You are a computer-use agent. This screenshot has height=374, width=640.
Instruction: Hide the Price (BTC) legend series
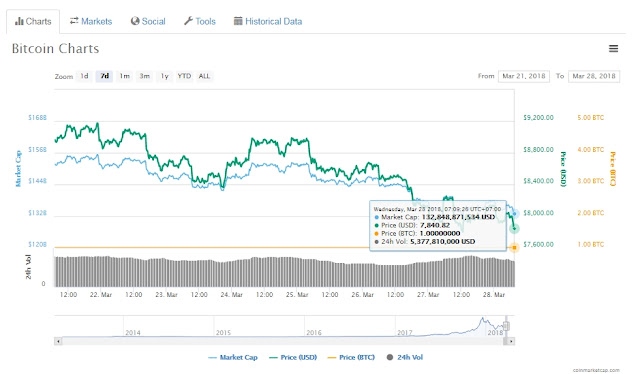coord(351,357)
